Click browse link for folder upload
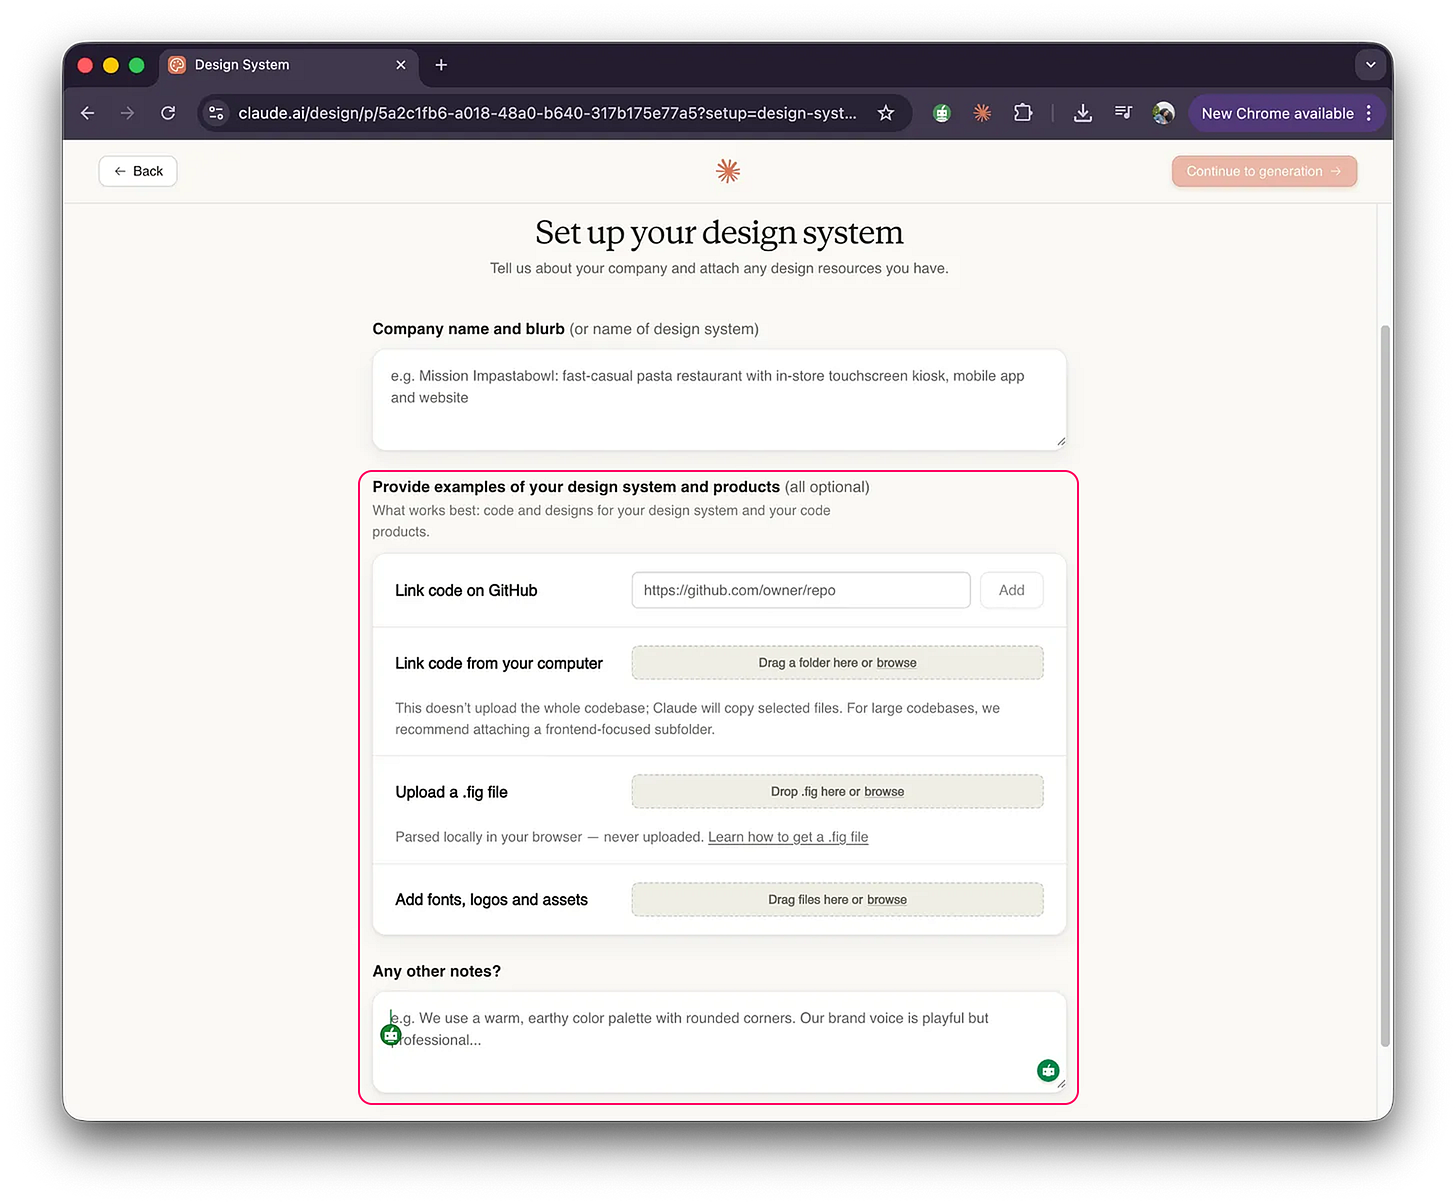 896,663
